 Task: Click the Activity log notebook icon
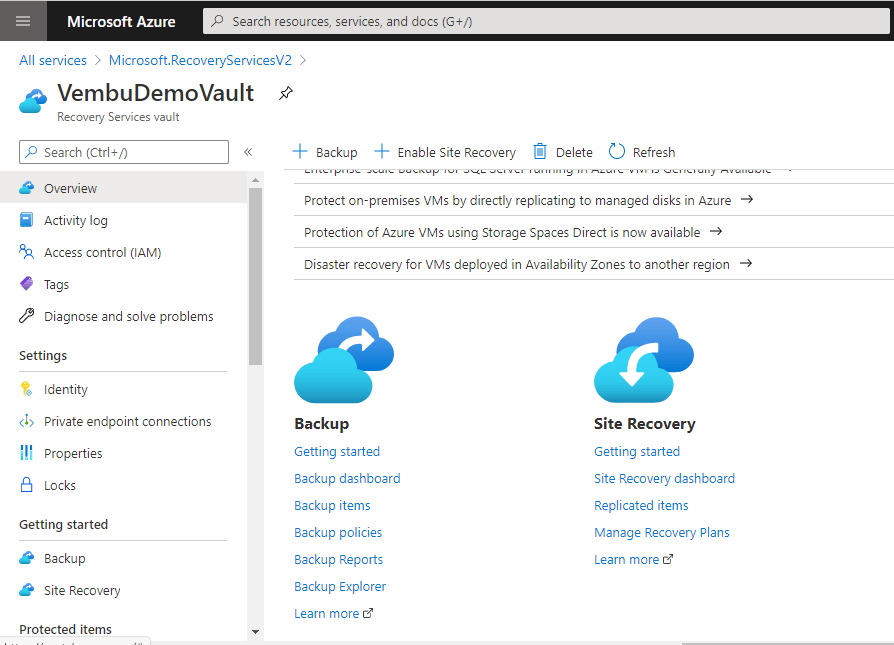(26, 220)
